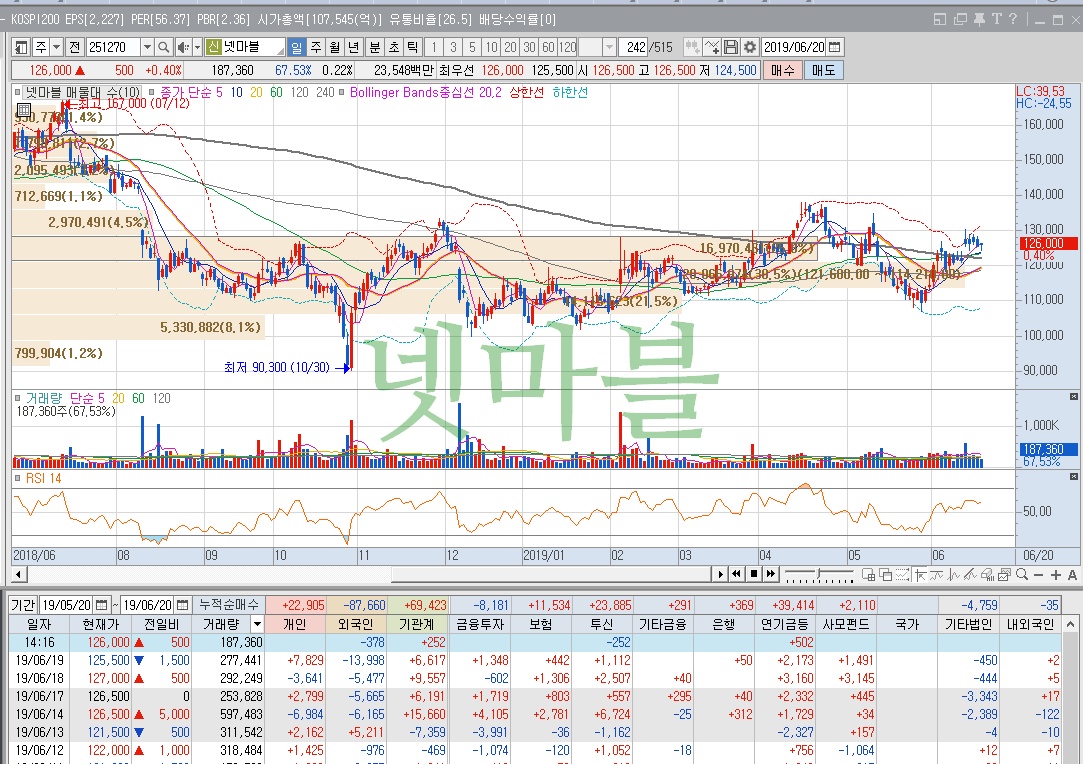
Task: Switch chart to minute 분 period
Action: coord(374,47)
